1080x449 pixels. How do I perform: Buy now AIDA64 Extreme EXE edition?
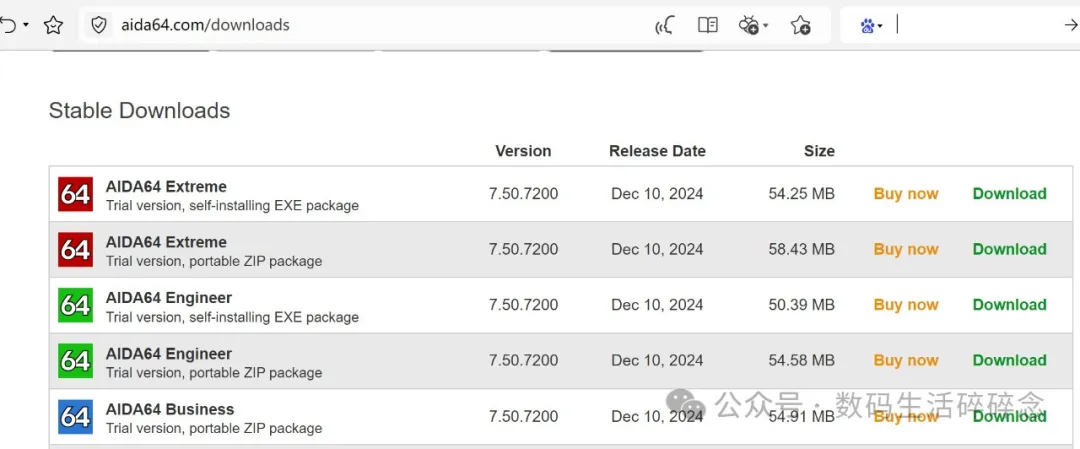(x=906, y=194)
